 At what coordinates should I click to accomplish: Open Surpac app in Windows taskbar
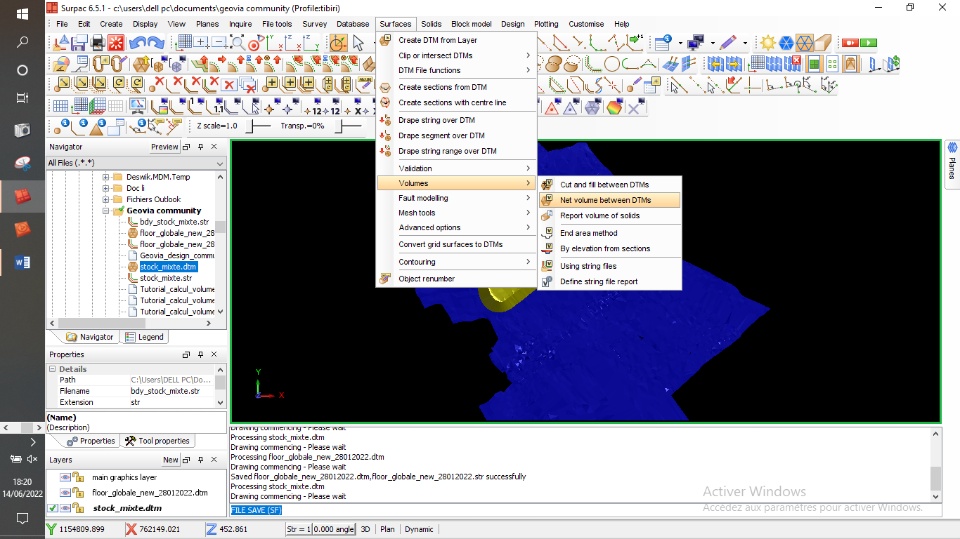pos(22,195)
